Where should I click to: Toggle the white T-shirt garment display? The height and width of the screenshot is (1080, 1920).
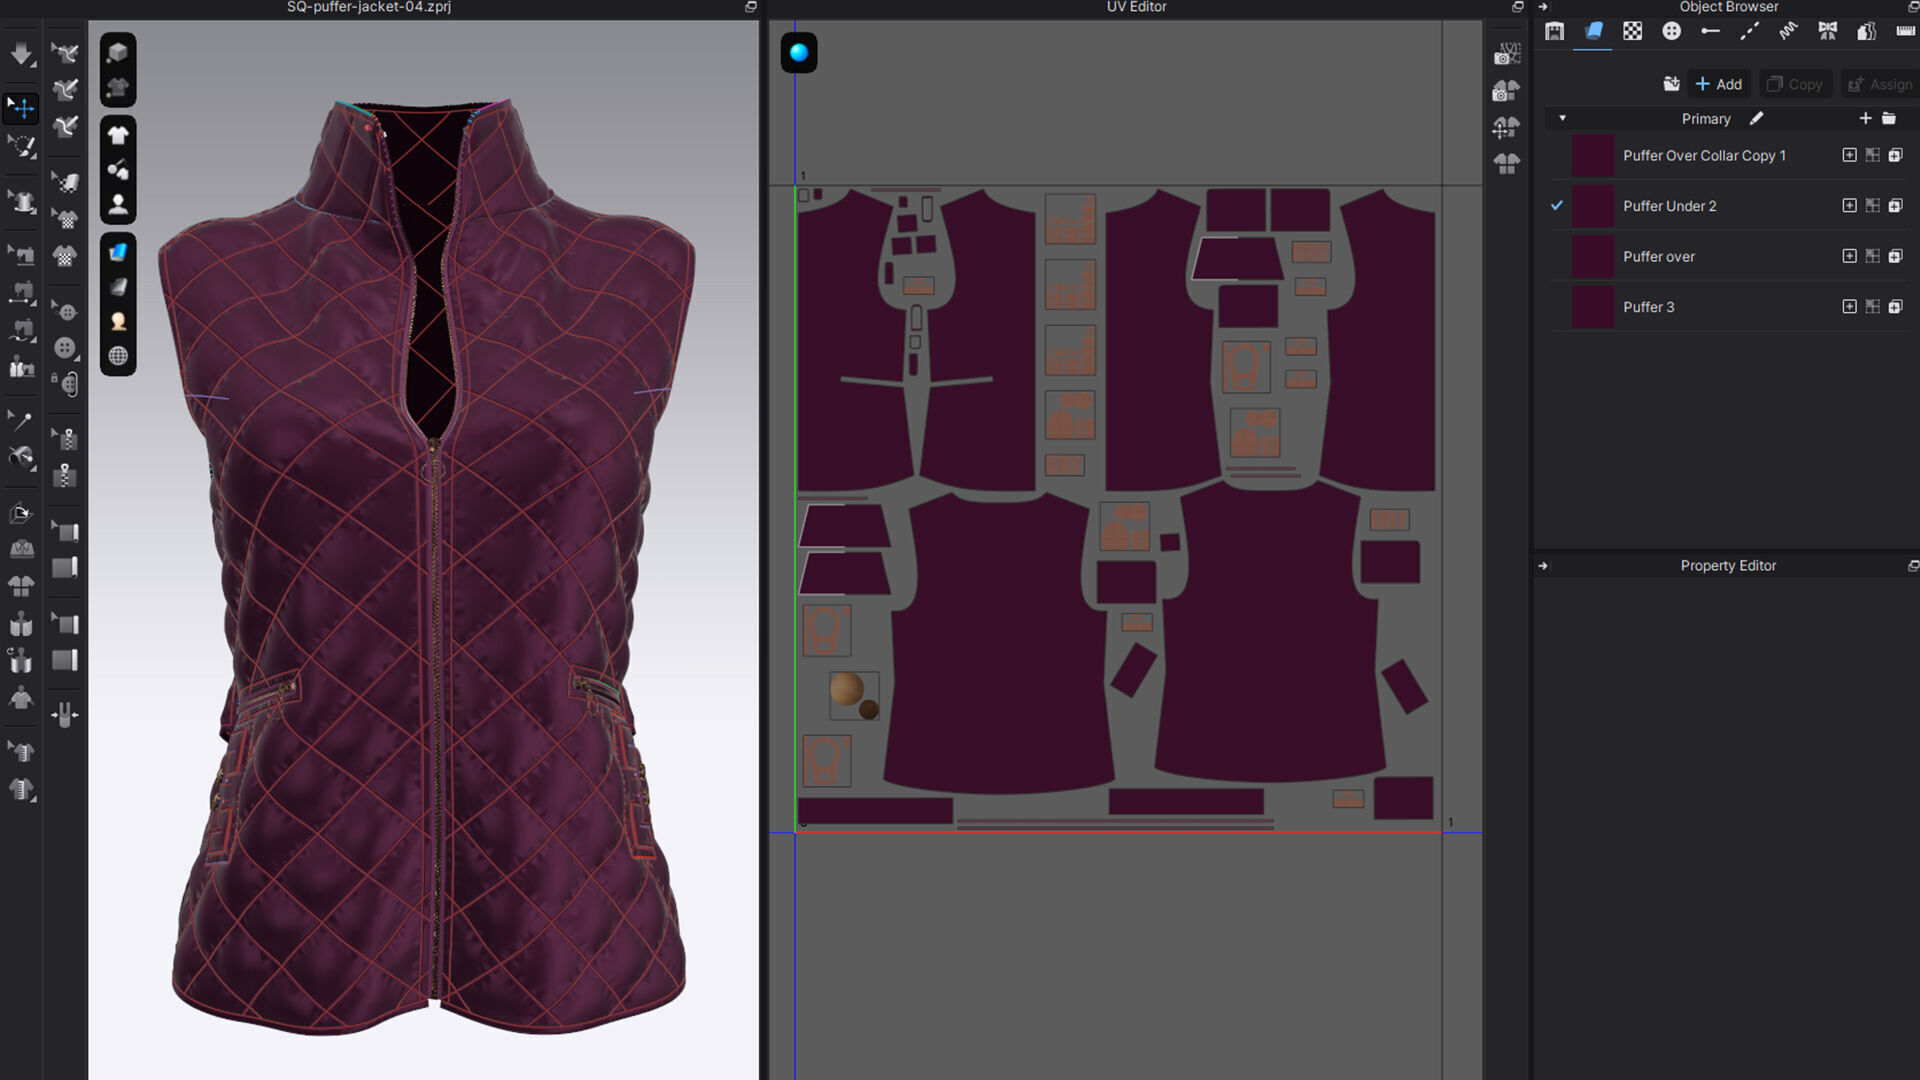[x=118, y=134]
